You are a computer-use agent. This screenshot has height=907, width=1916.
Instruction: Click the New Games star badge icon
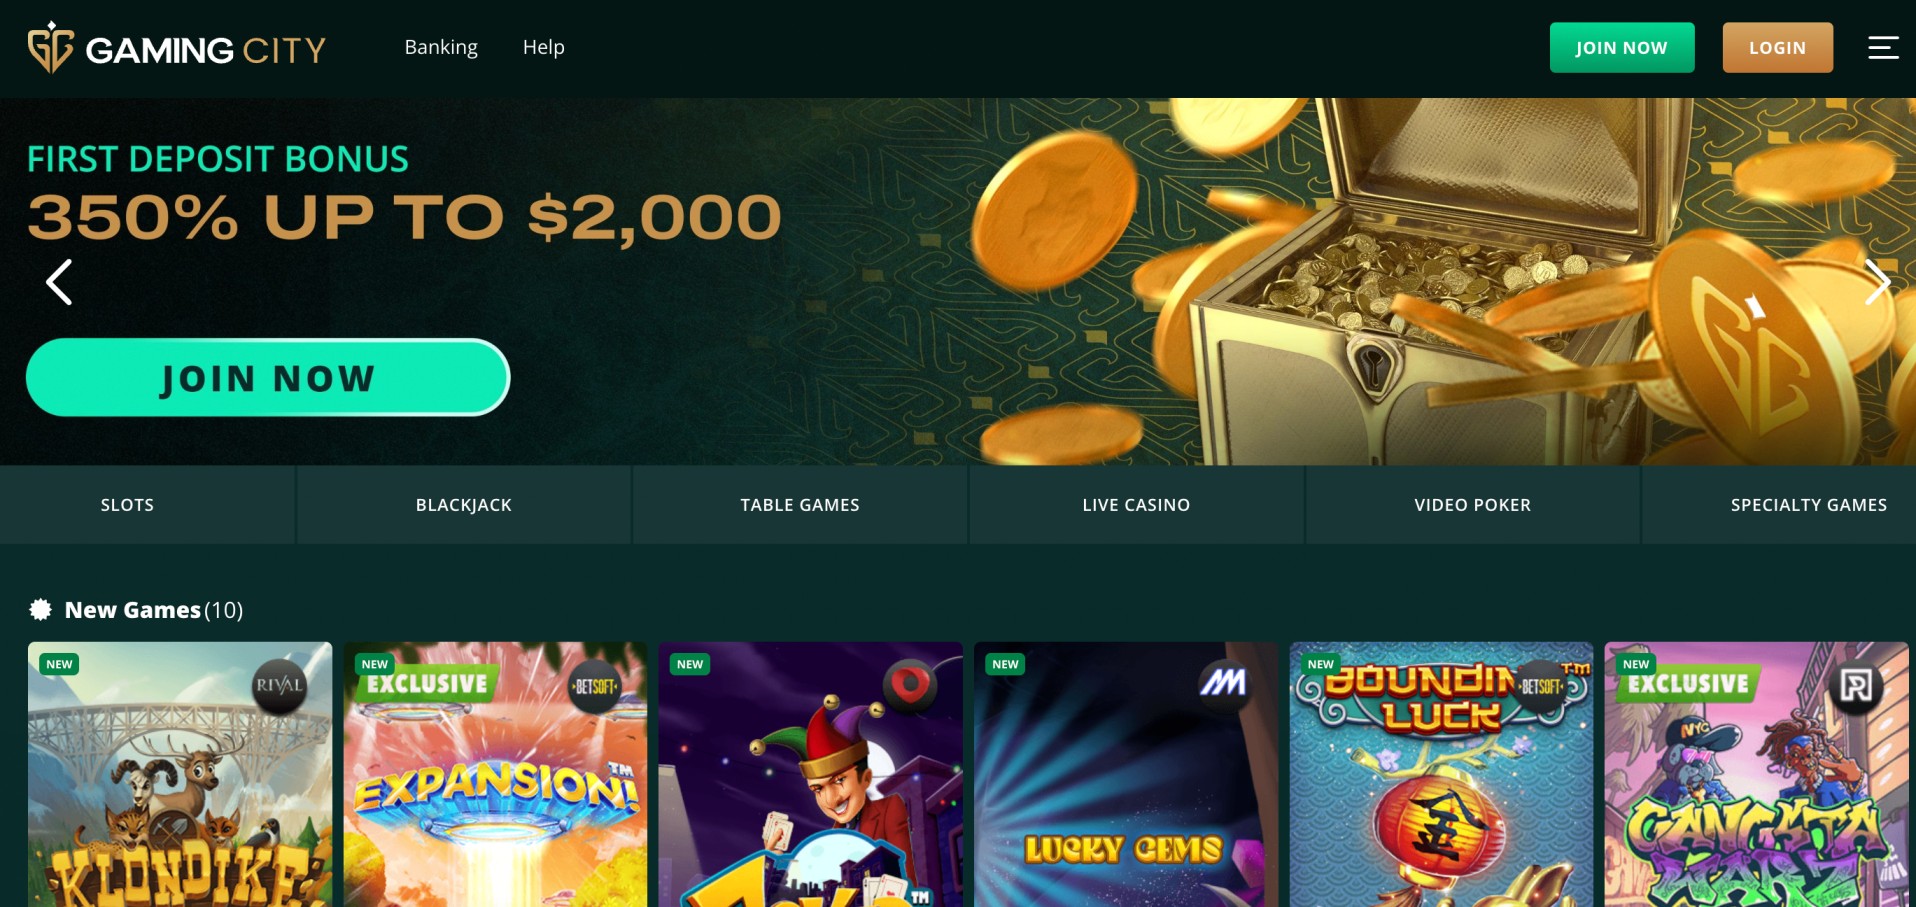click(40, 609)
